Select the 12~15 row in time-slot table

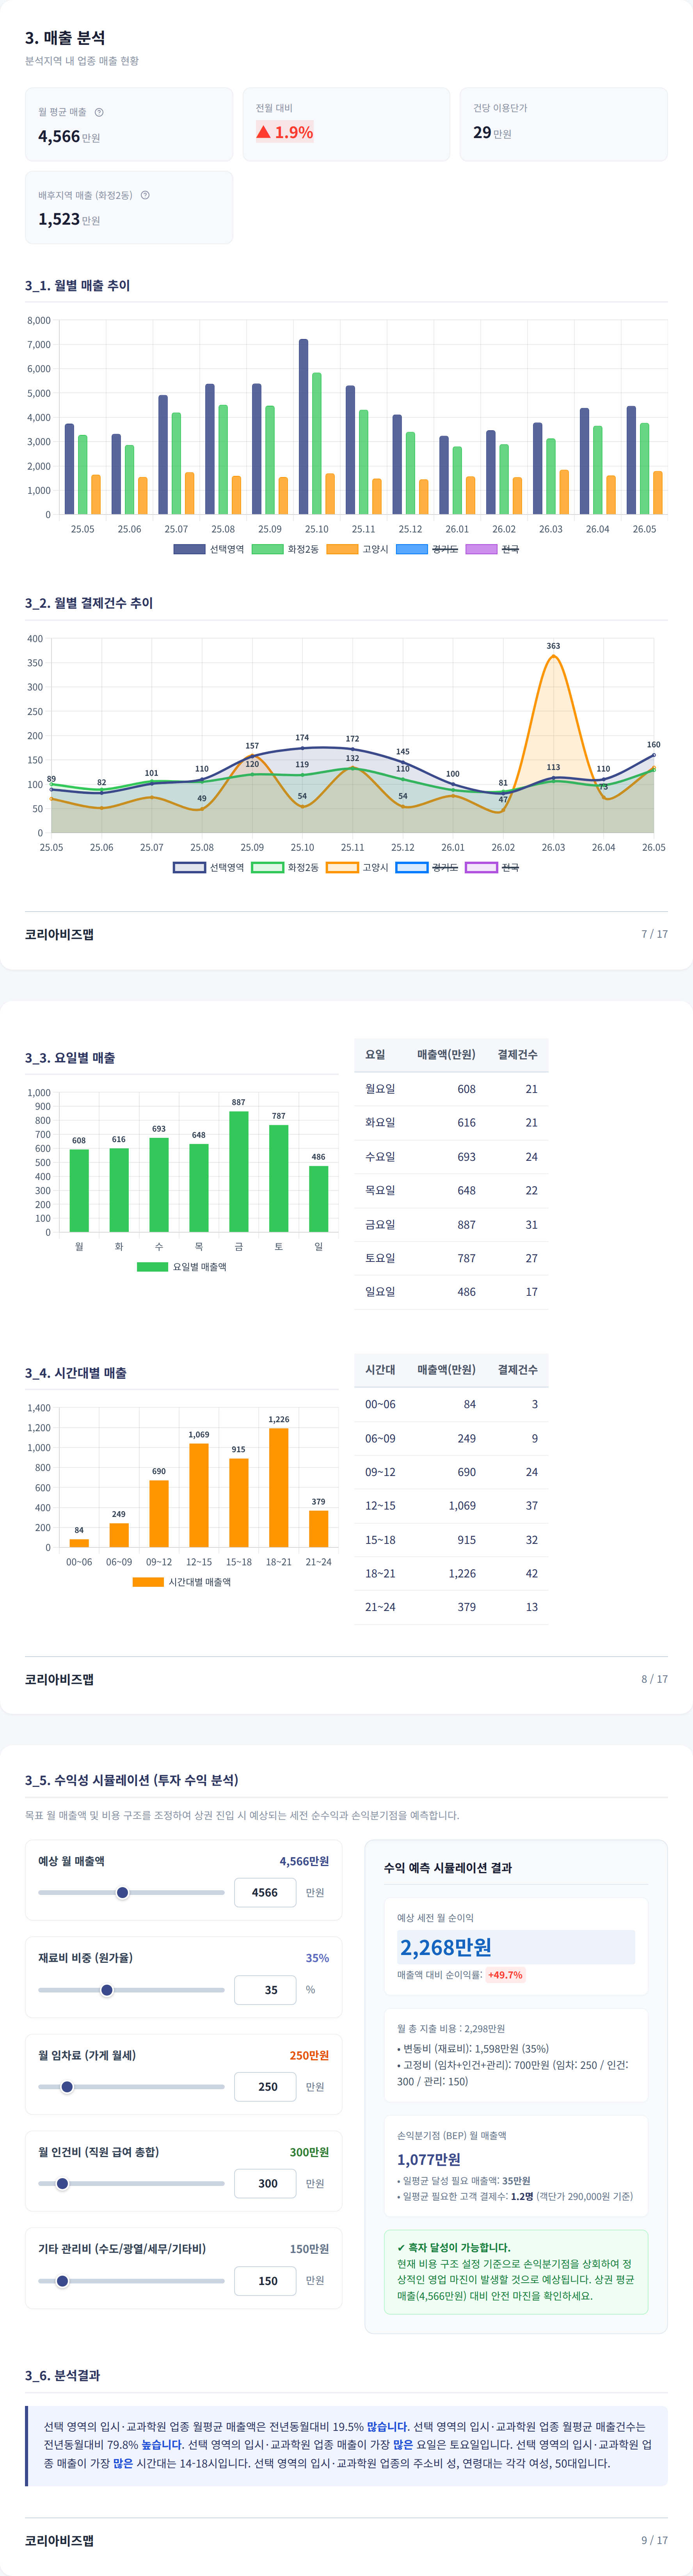451,1506
